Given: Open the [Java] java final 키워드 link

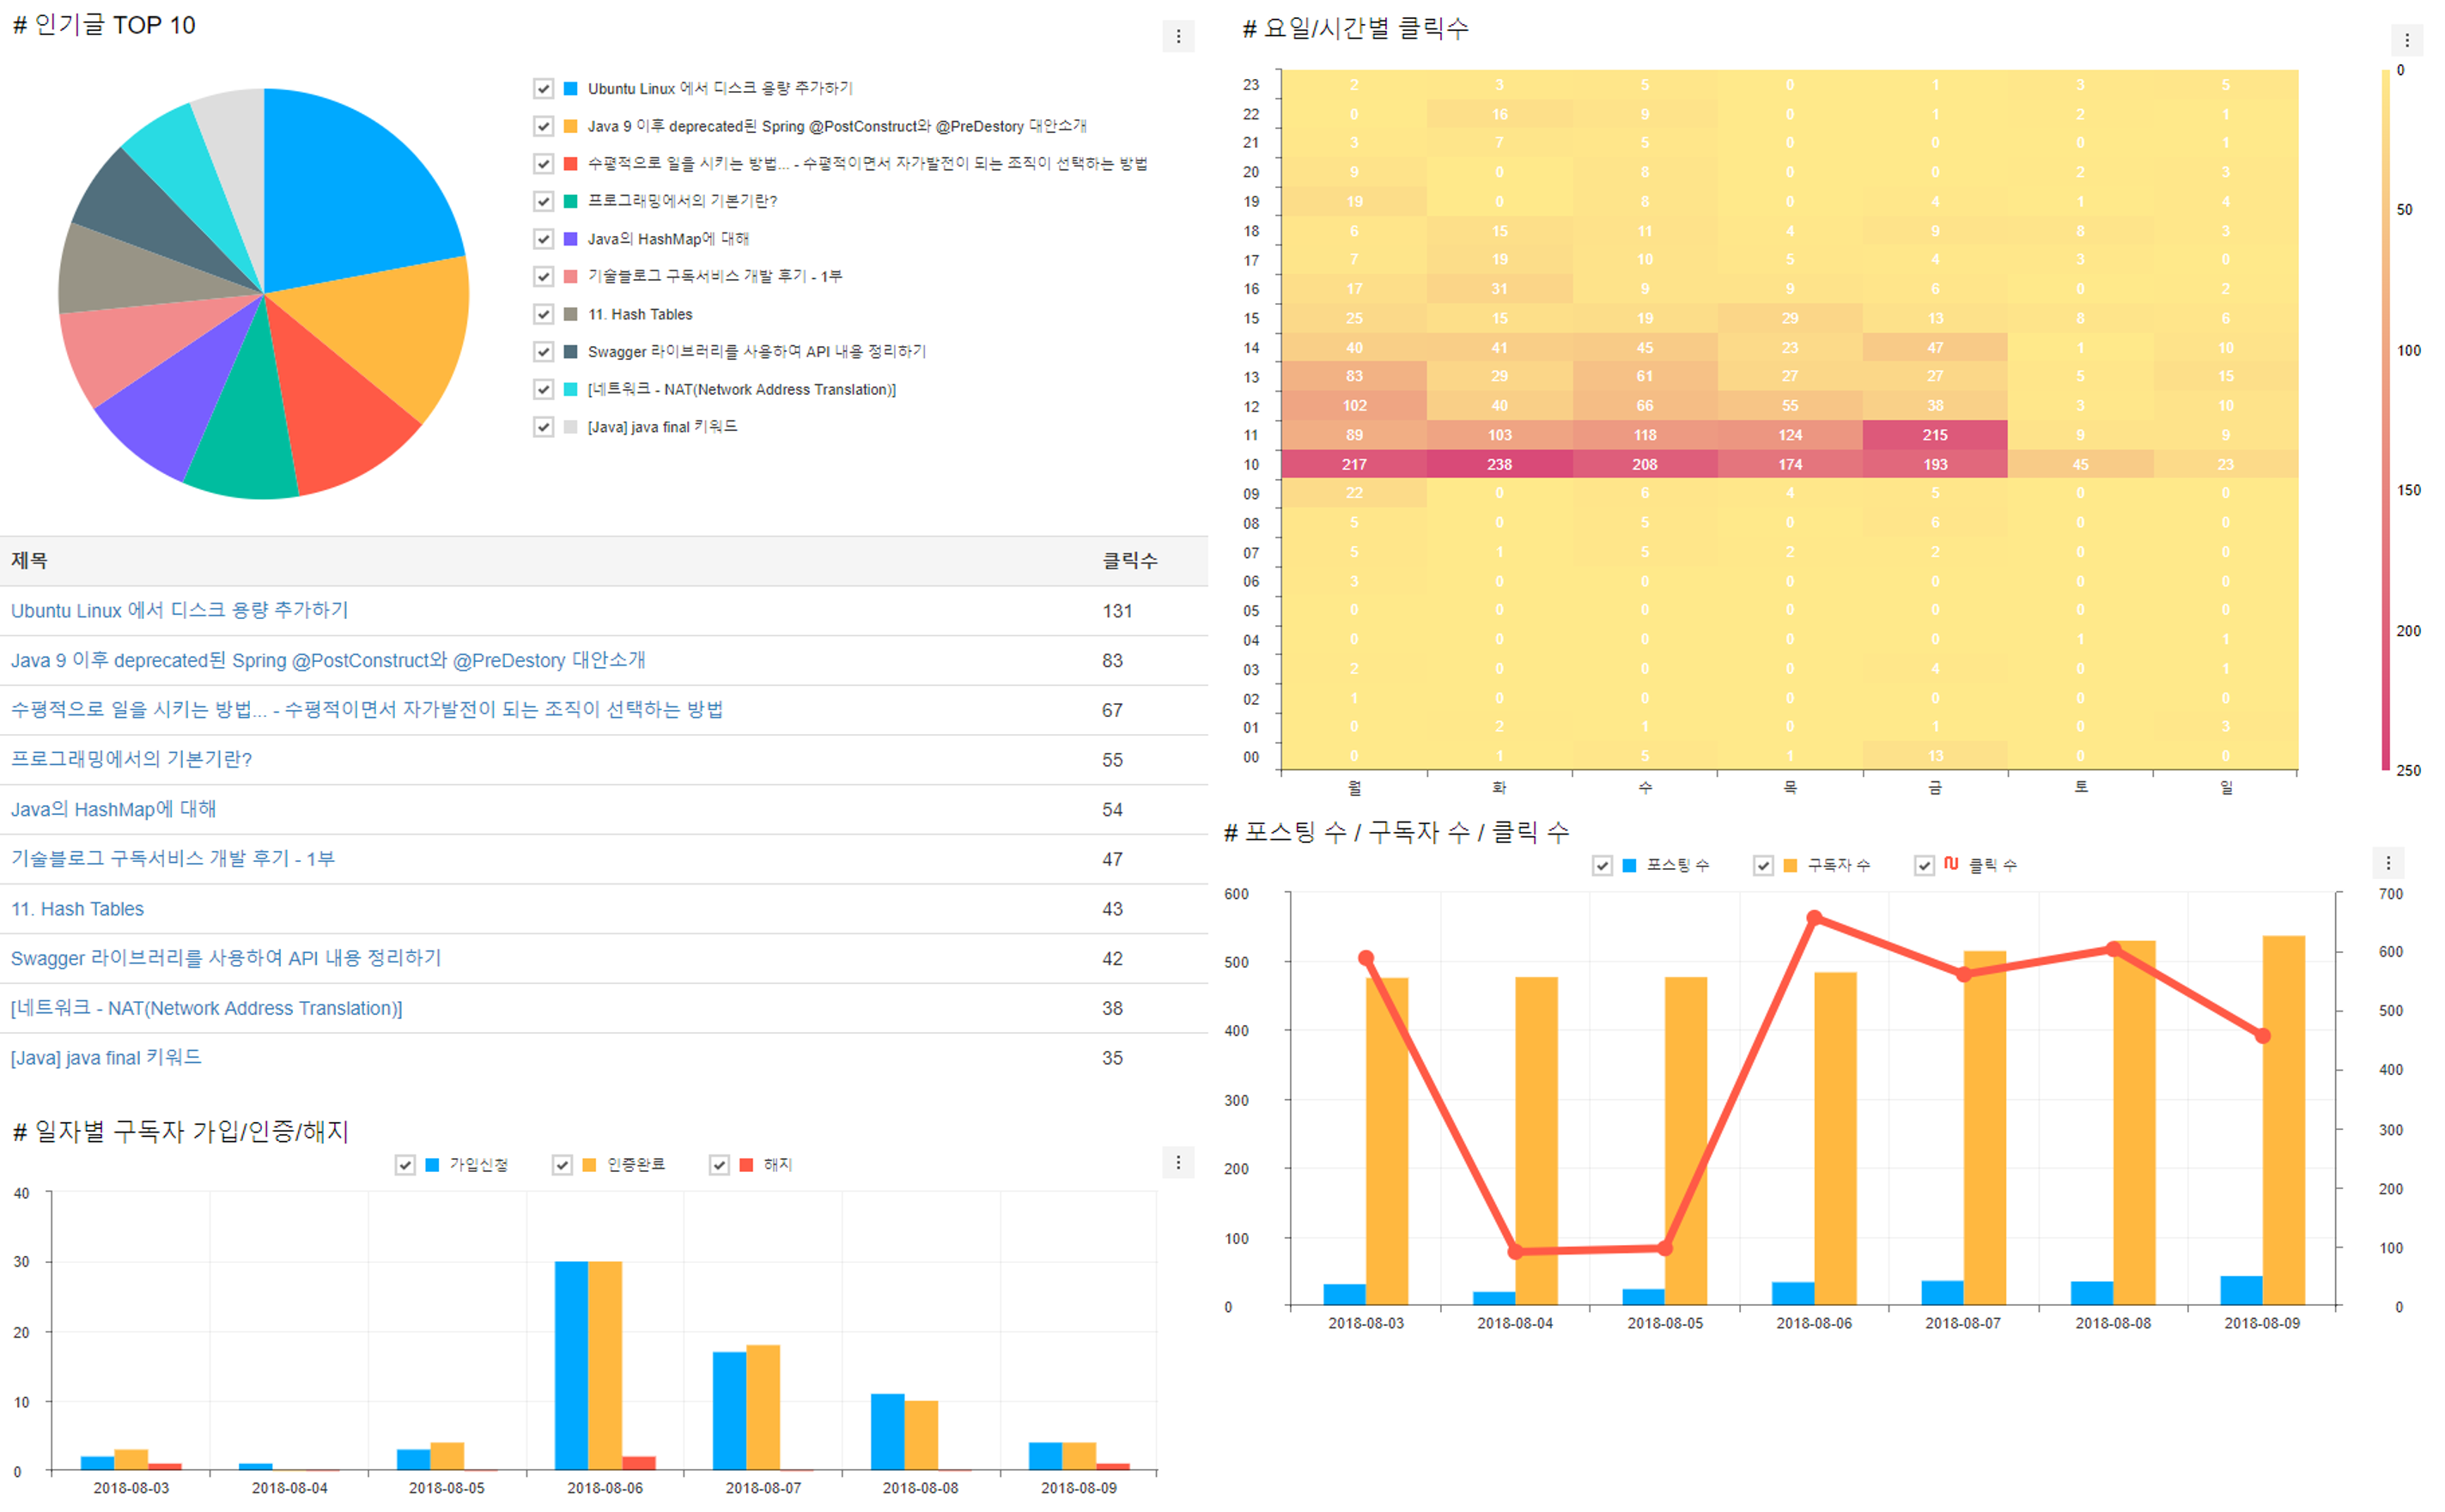Looking at the screenshot, I should pyautogui.click(x=106, y=1057).
